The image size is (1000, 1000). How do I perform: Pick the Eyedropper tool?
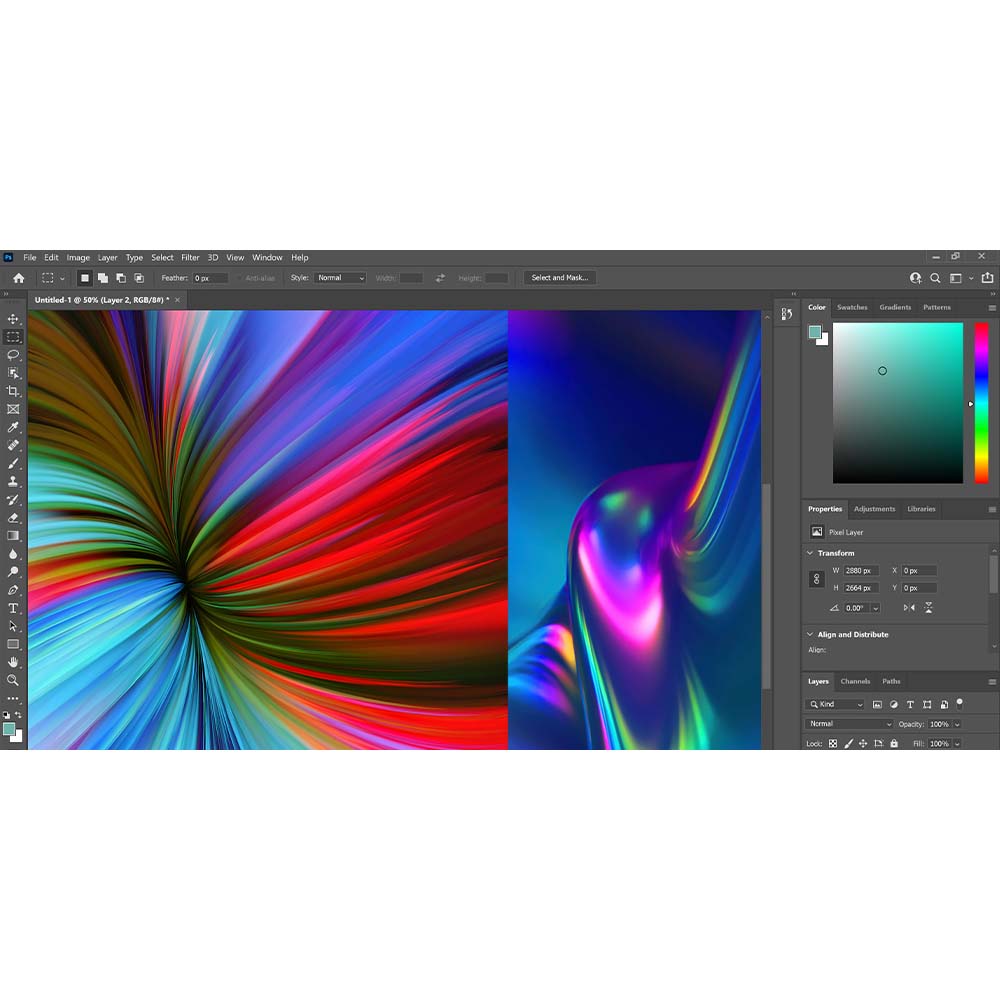pyautogui.click(x=13, y=427)
